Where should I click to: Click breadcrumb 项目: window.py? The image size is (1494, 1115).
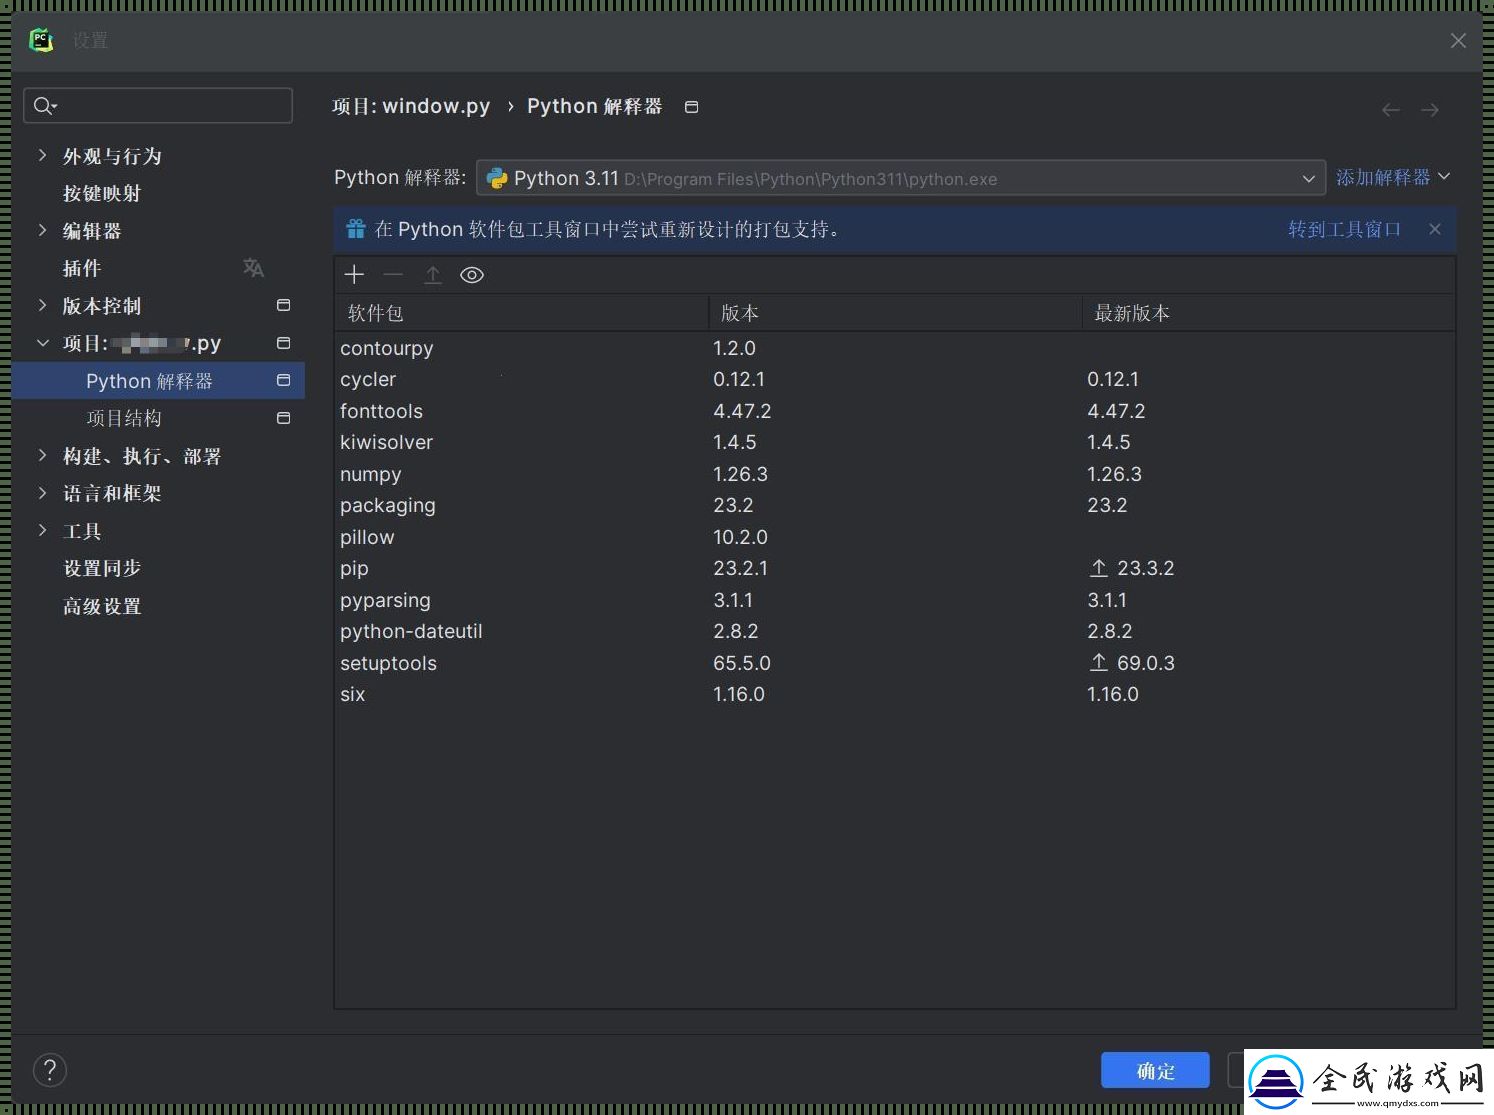411,106
